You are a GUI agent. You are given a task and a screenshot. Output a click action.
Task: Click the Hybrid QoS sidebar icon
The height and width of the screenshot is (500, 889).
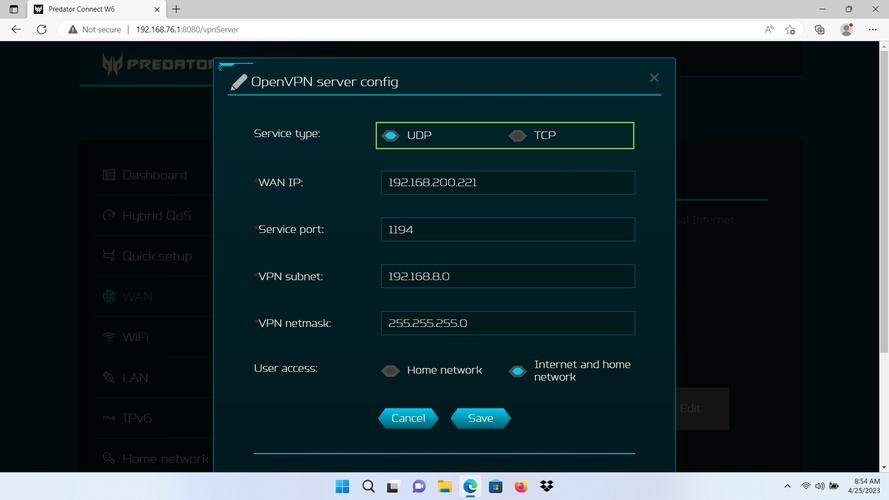pyautogui.click(x=109, y=215)
